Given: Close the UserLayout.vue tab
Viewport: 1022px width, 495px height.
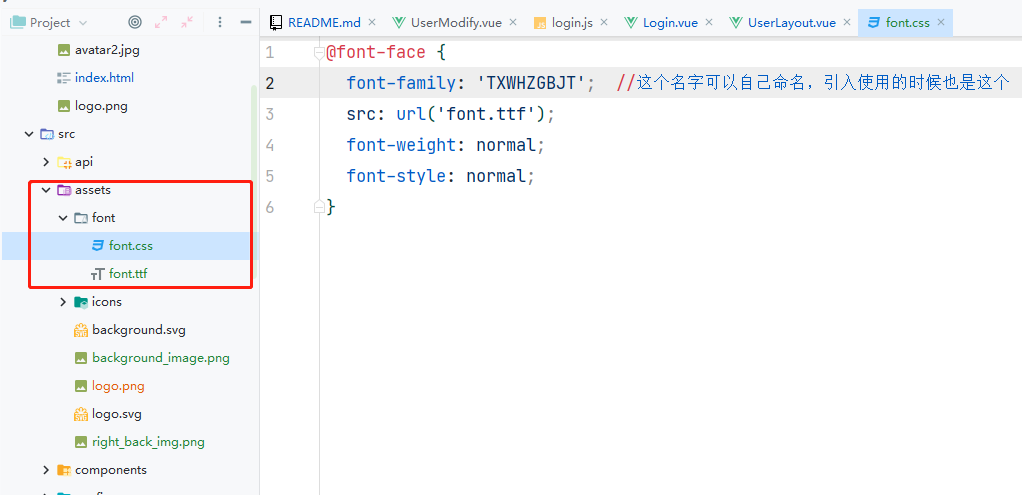Looking at the screenshot, I should coord(847,22).
